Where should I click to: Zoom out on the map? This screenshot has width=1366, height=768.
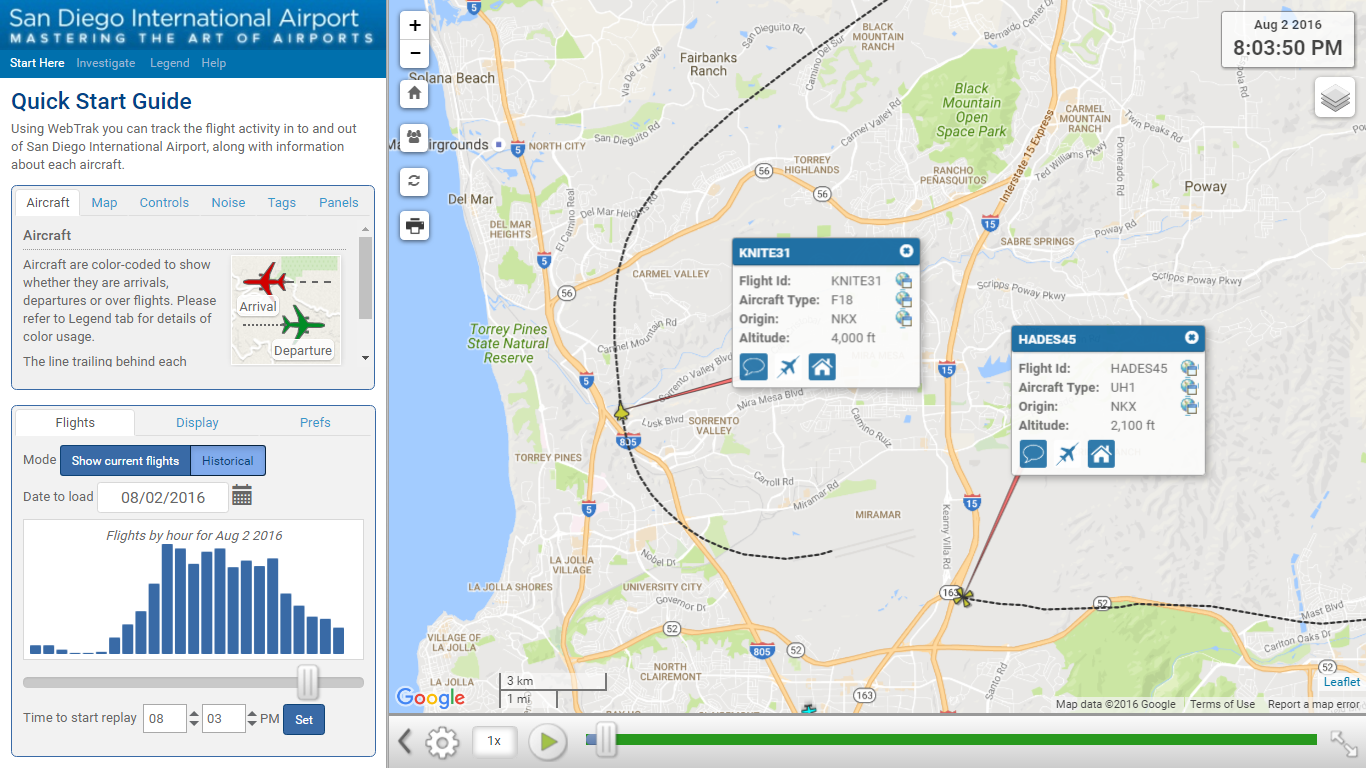click(x=415, y=54)
